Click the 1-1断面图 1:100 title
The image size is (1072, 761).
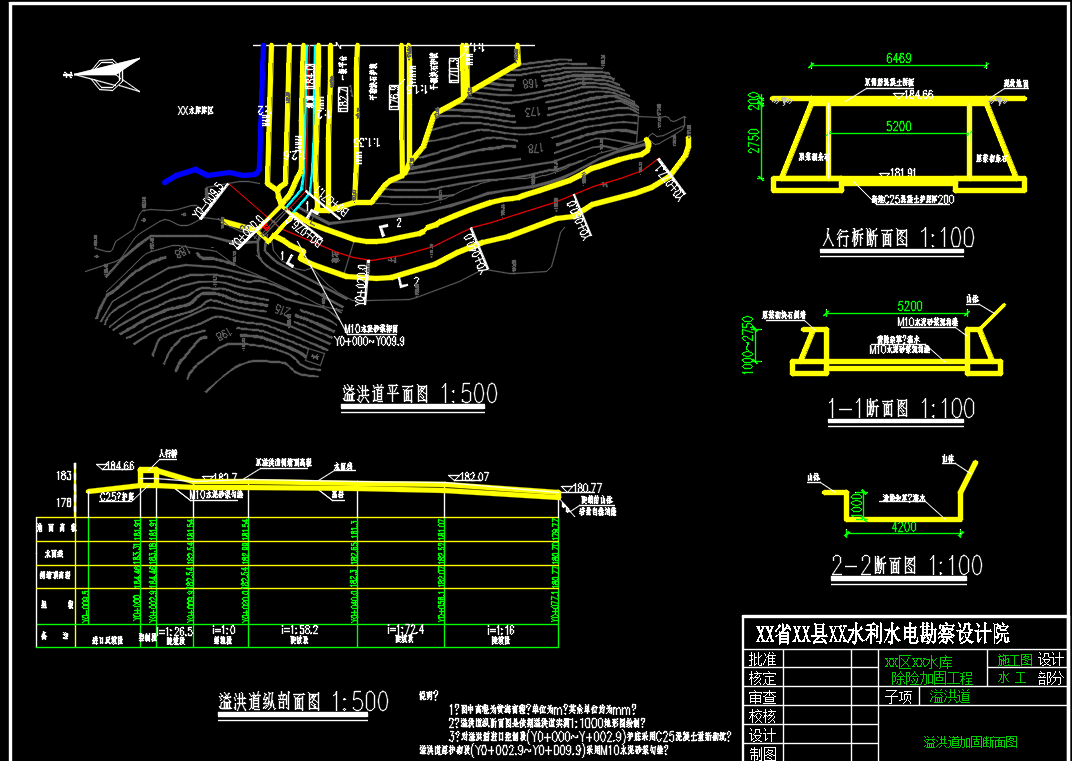(x=901, y=409)
